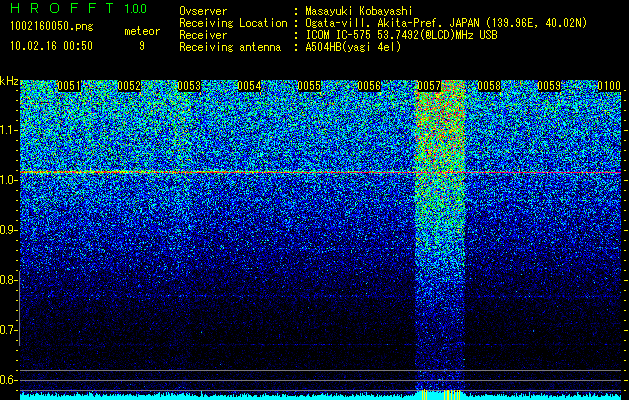Click the 1.0 frequency axis label
629x400 pixels.
[8, 180]
